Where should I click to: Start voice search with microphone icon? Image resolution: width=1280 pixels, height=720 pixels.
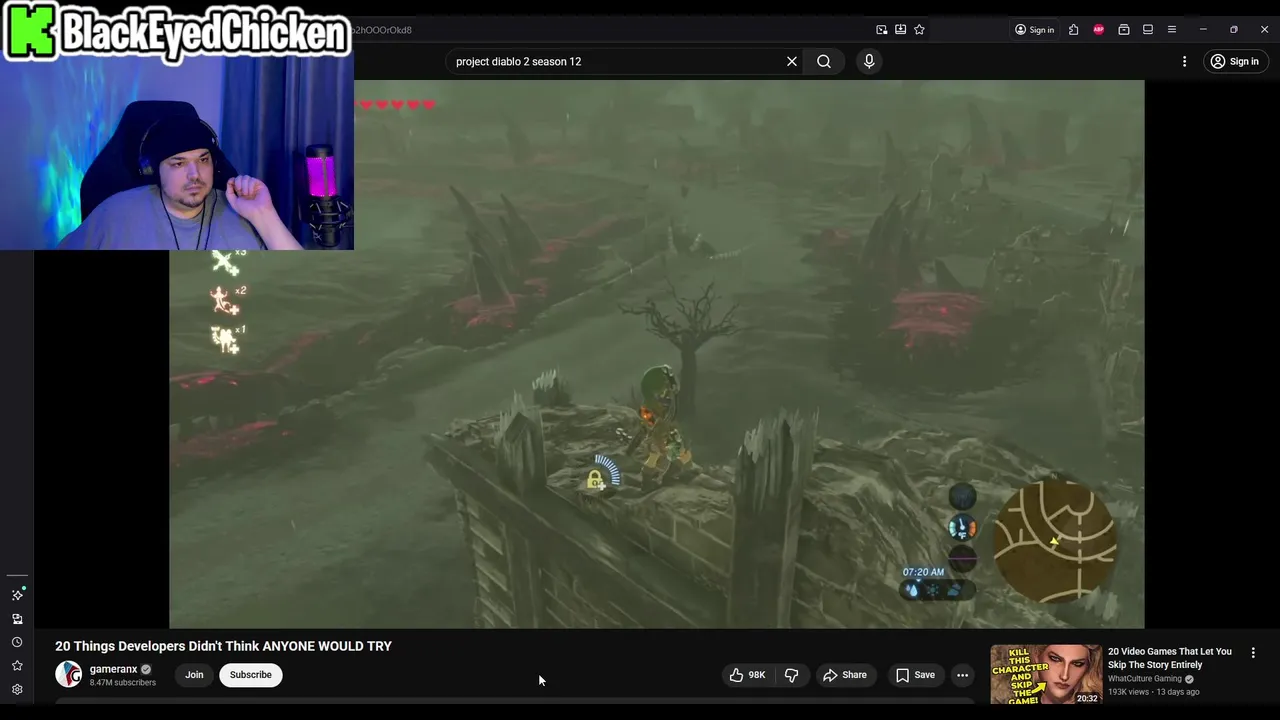(869, 61)
